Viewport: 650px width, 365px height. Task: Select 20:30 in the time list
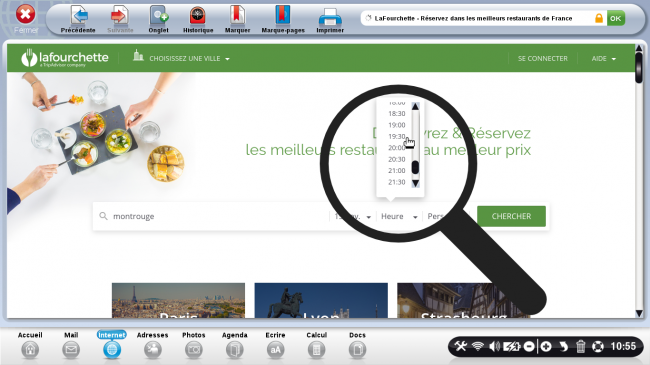(x=396, y=159)
